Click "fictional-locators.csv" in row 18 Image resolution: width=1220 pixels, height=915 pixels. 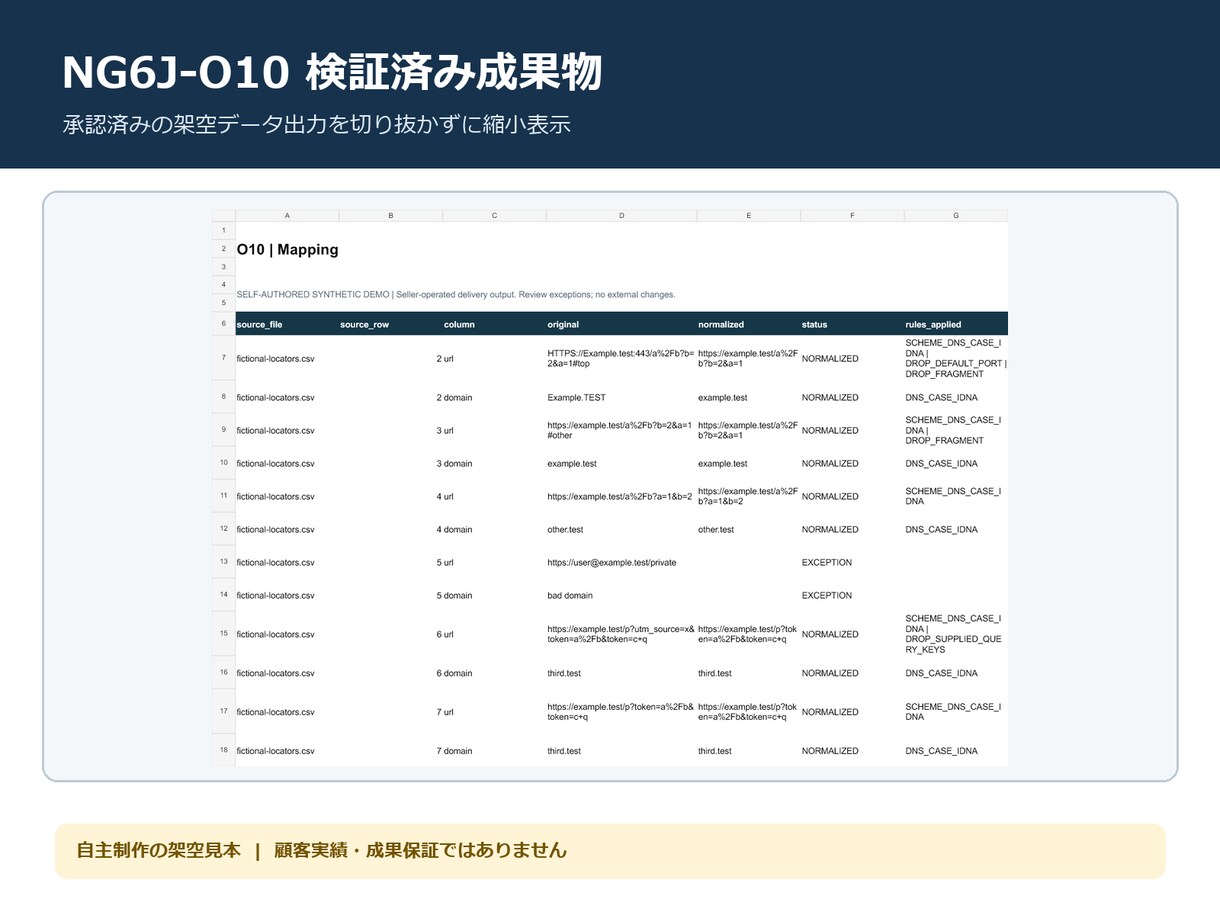276,750
